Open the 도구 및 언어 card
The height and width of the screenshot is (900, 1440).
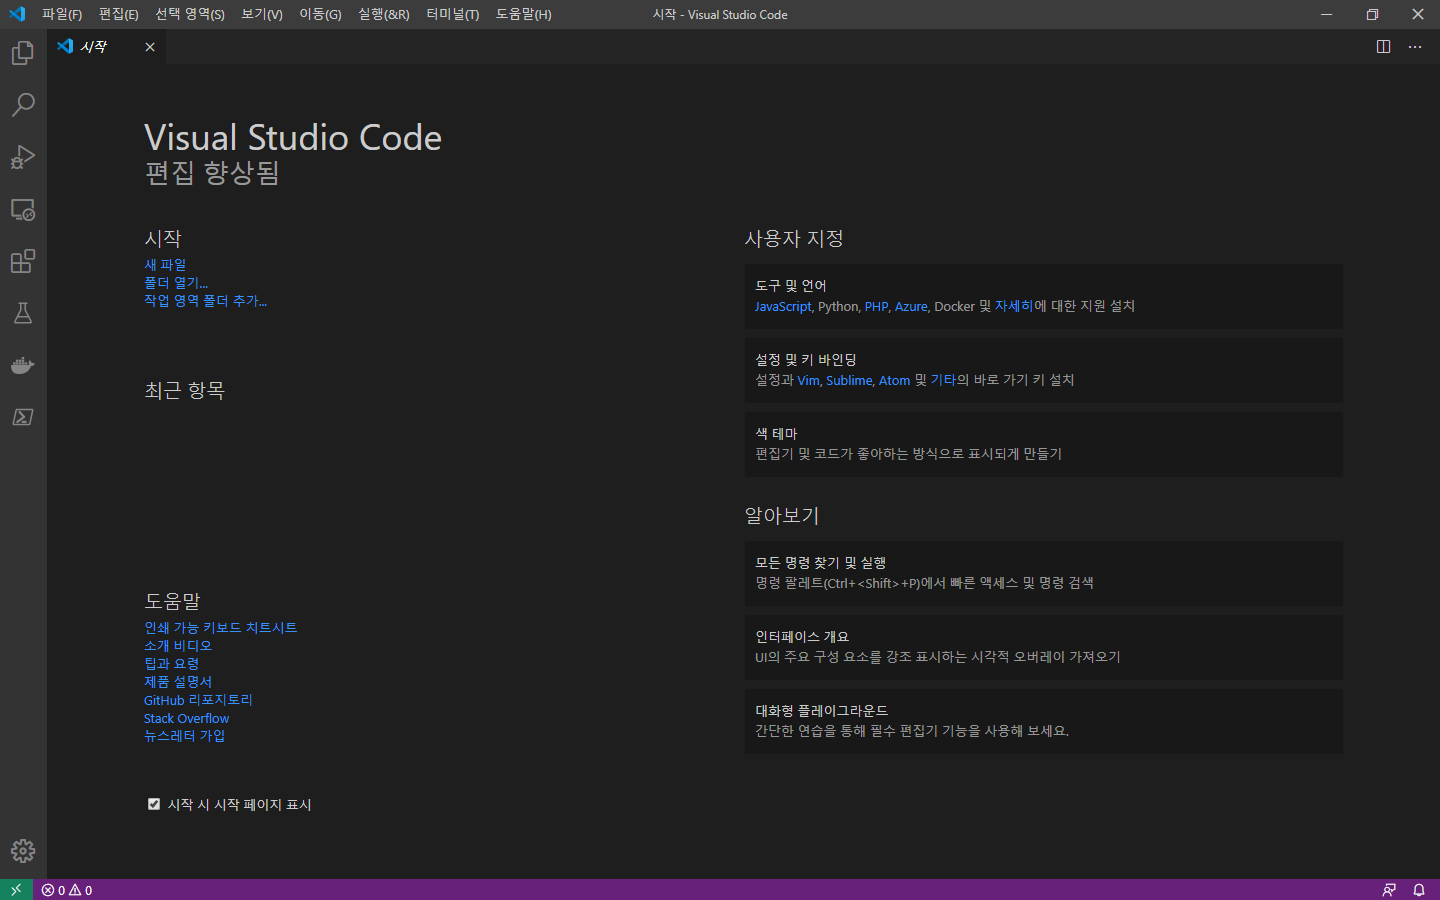[x=1044, y=296]
